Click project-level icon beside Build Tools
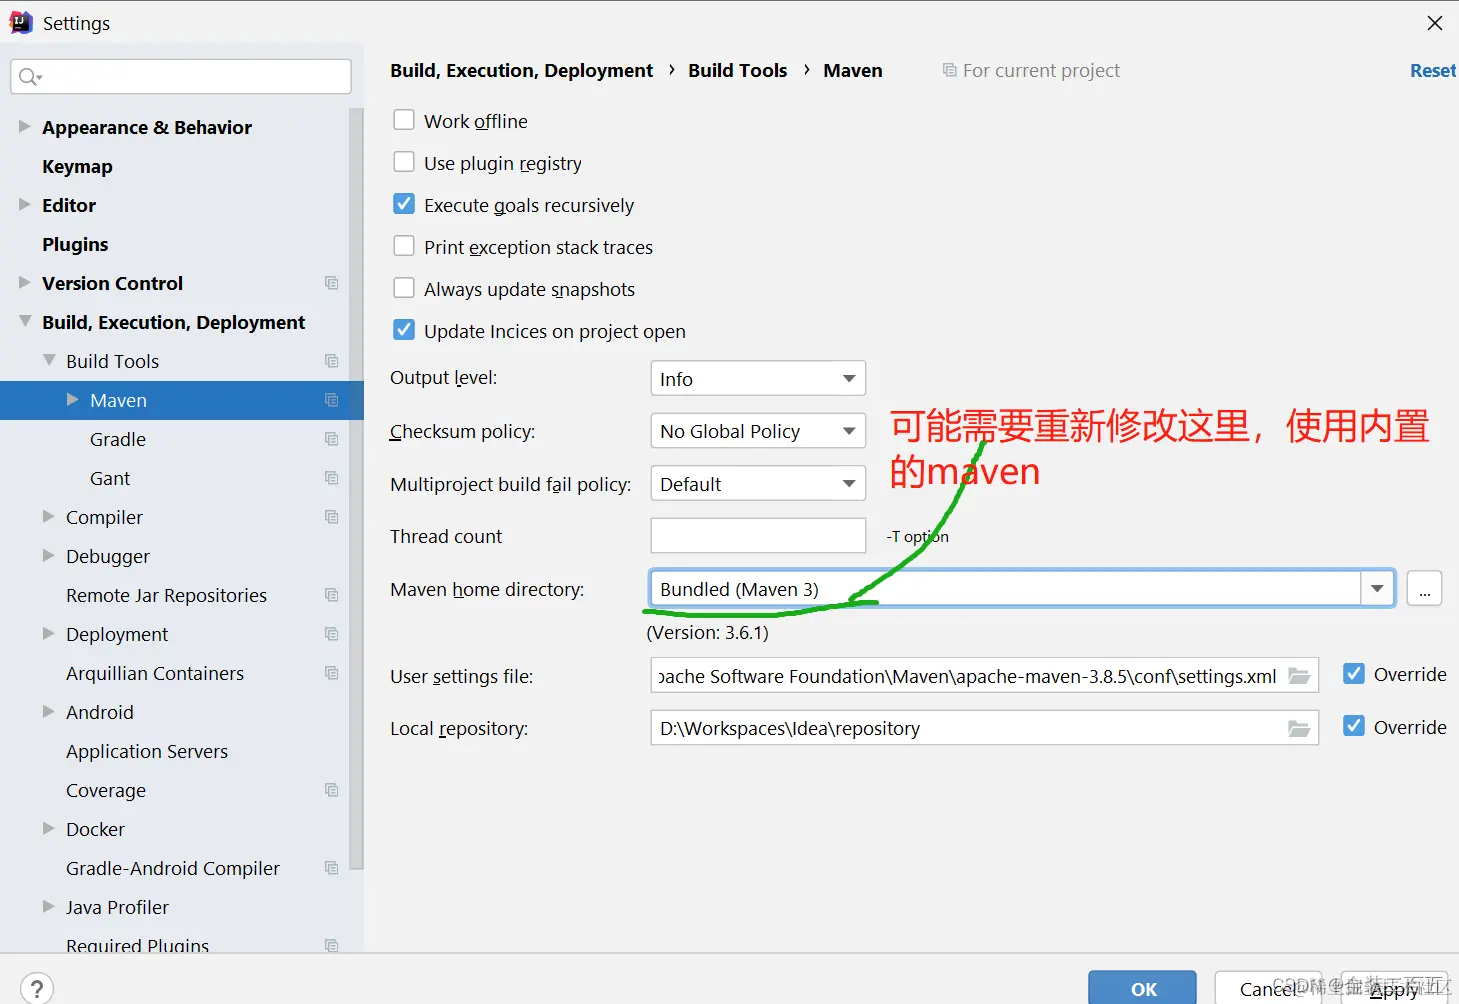The image size is (1459, 1004). 332,361
